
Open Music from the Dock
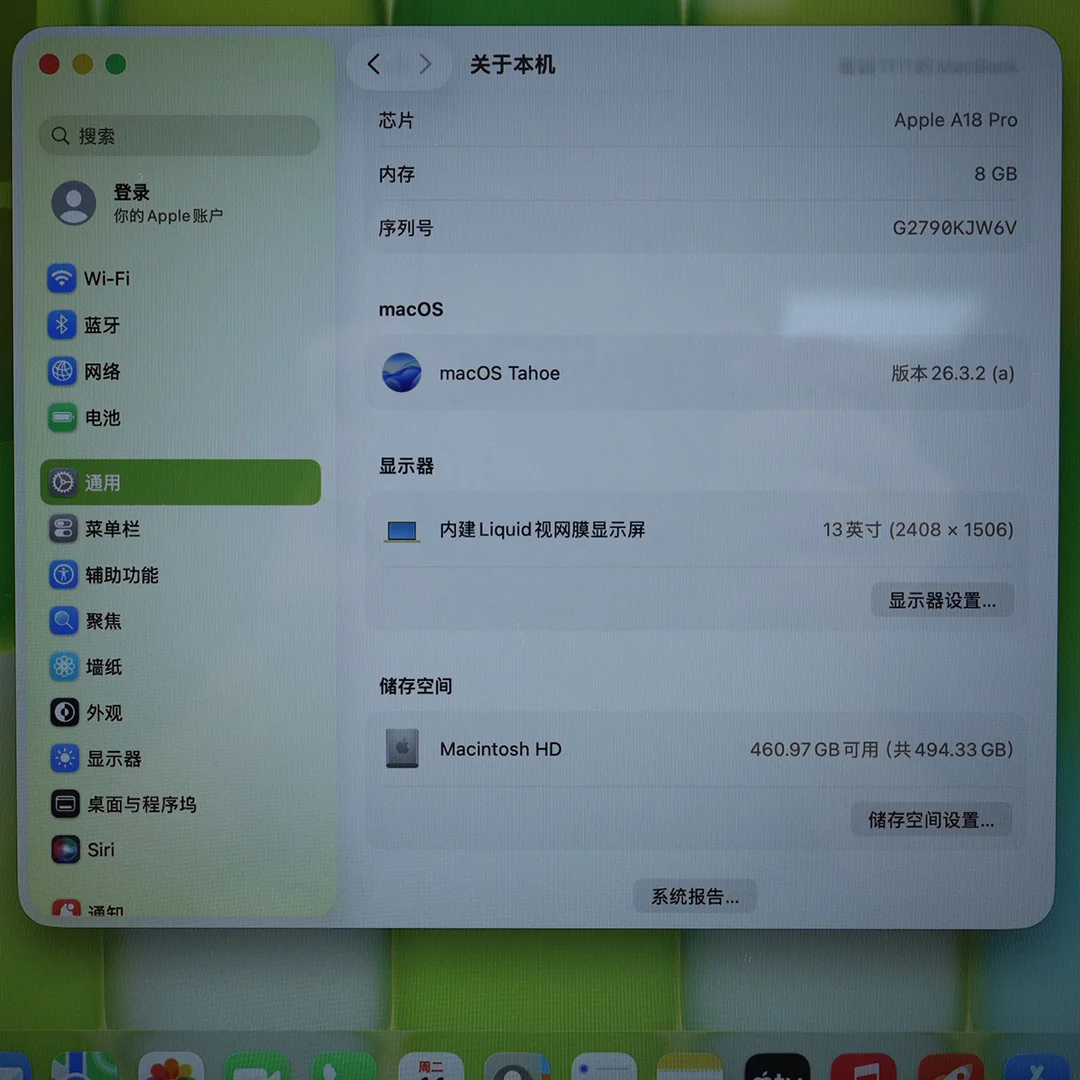point(864,1066)
